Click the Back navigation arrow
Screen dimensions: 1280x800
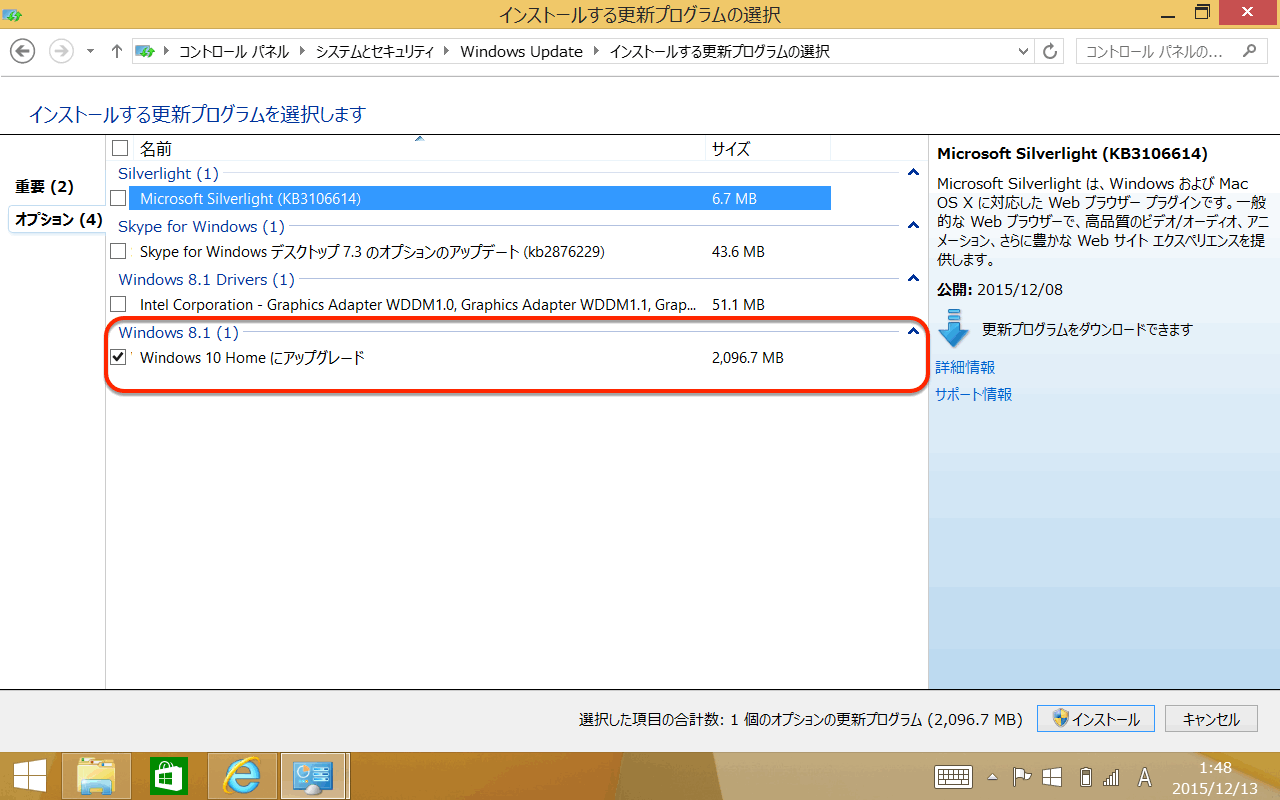23,51
